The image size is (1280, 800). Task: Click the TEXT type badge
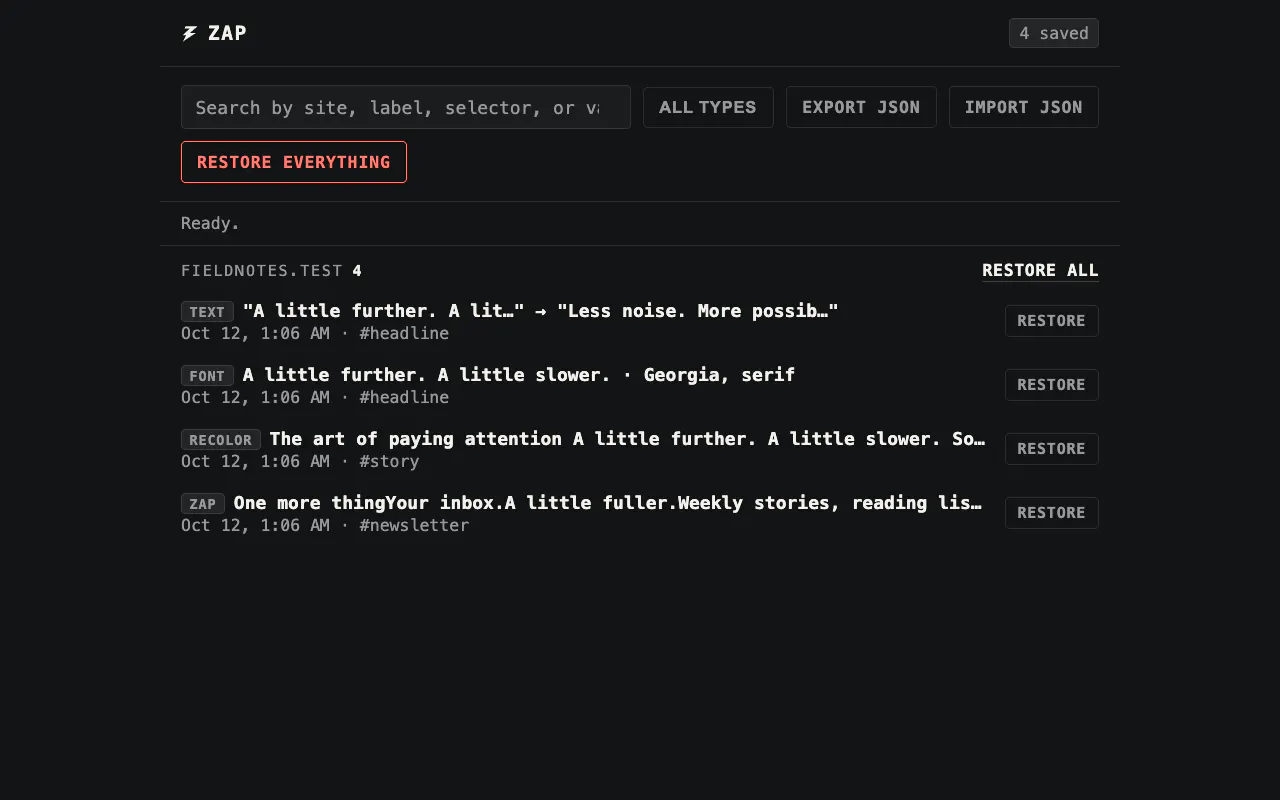[x=207, y=312]
